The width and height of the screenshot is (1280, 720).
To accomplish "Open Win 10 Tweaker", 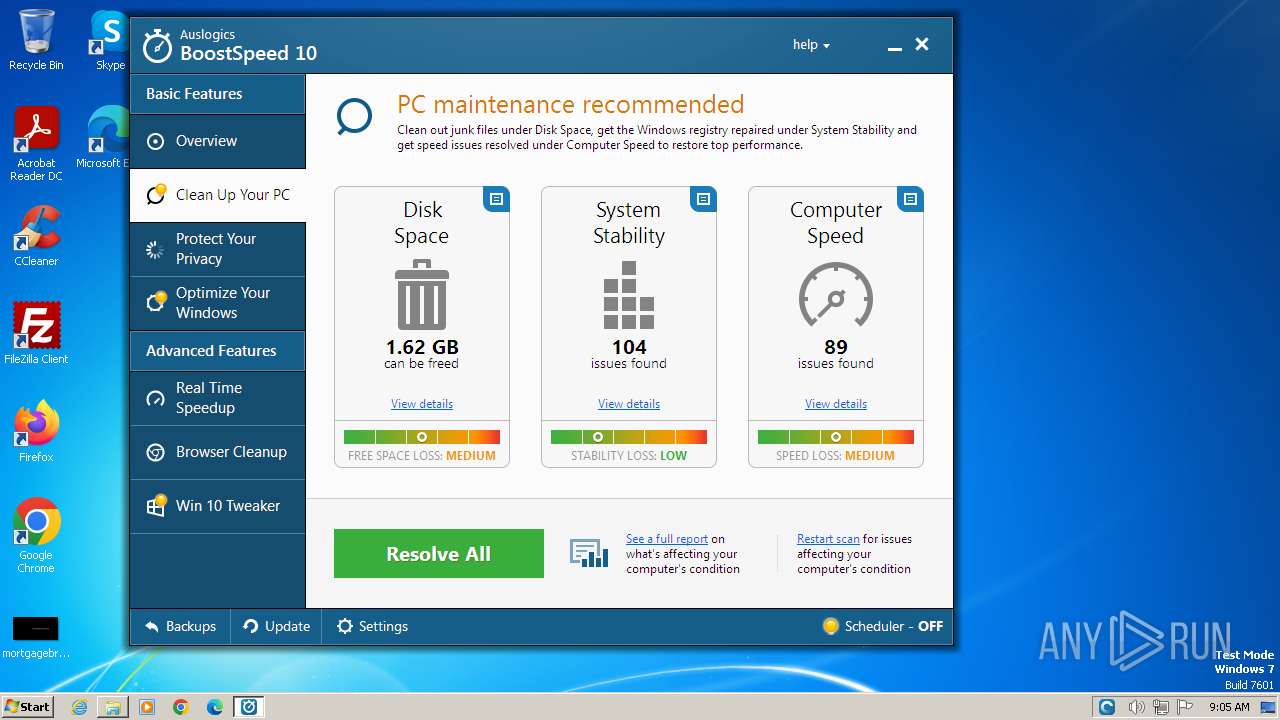I will pyautogui.click(x=217, y=506).
